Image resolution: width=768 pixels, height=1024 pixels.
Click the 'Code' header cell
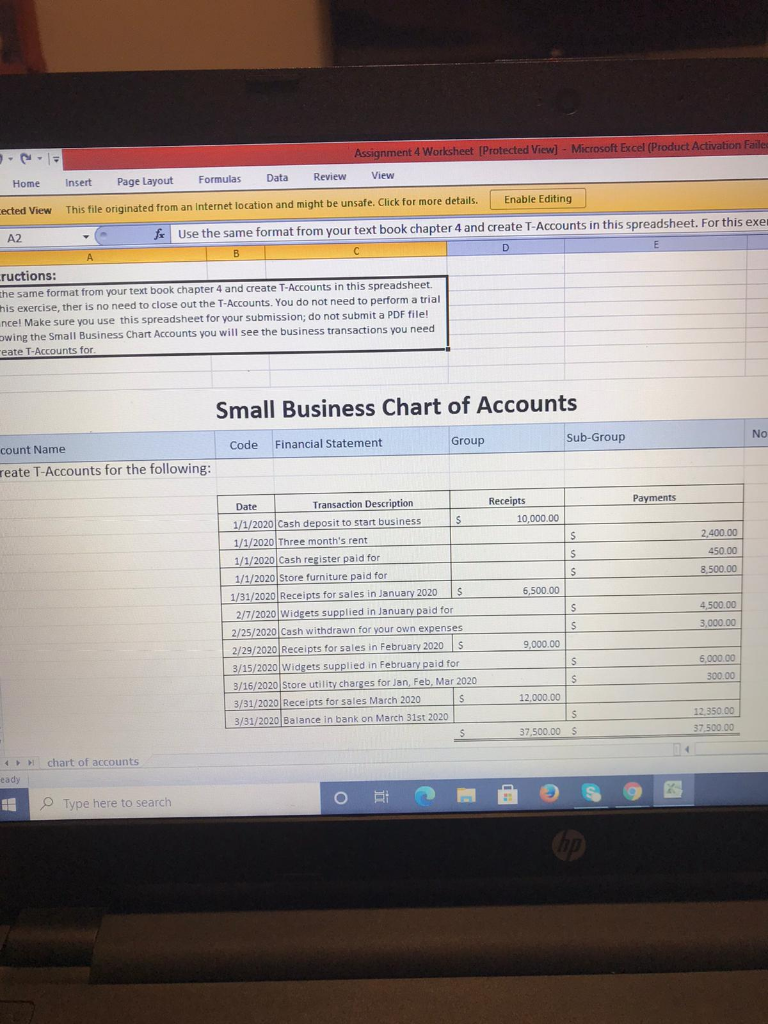[244, 445]
